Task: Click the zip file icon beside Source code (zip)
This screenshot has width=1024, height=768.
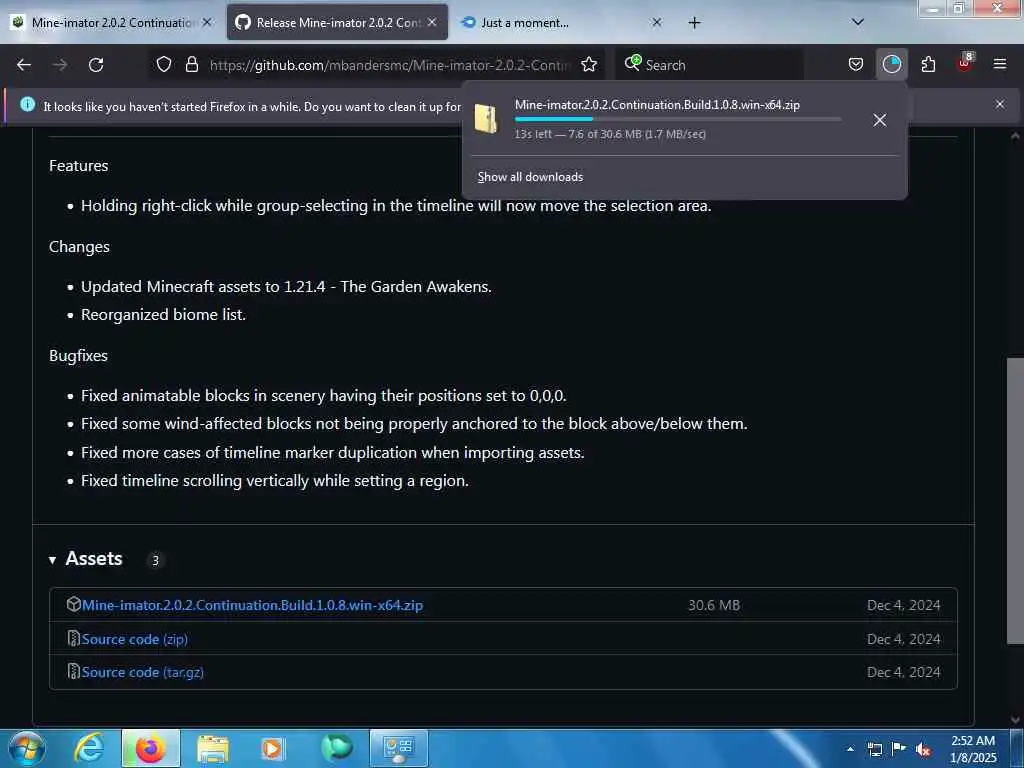Action: tap(74, 638)
